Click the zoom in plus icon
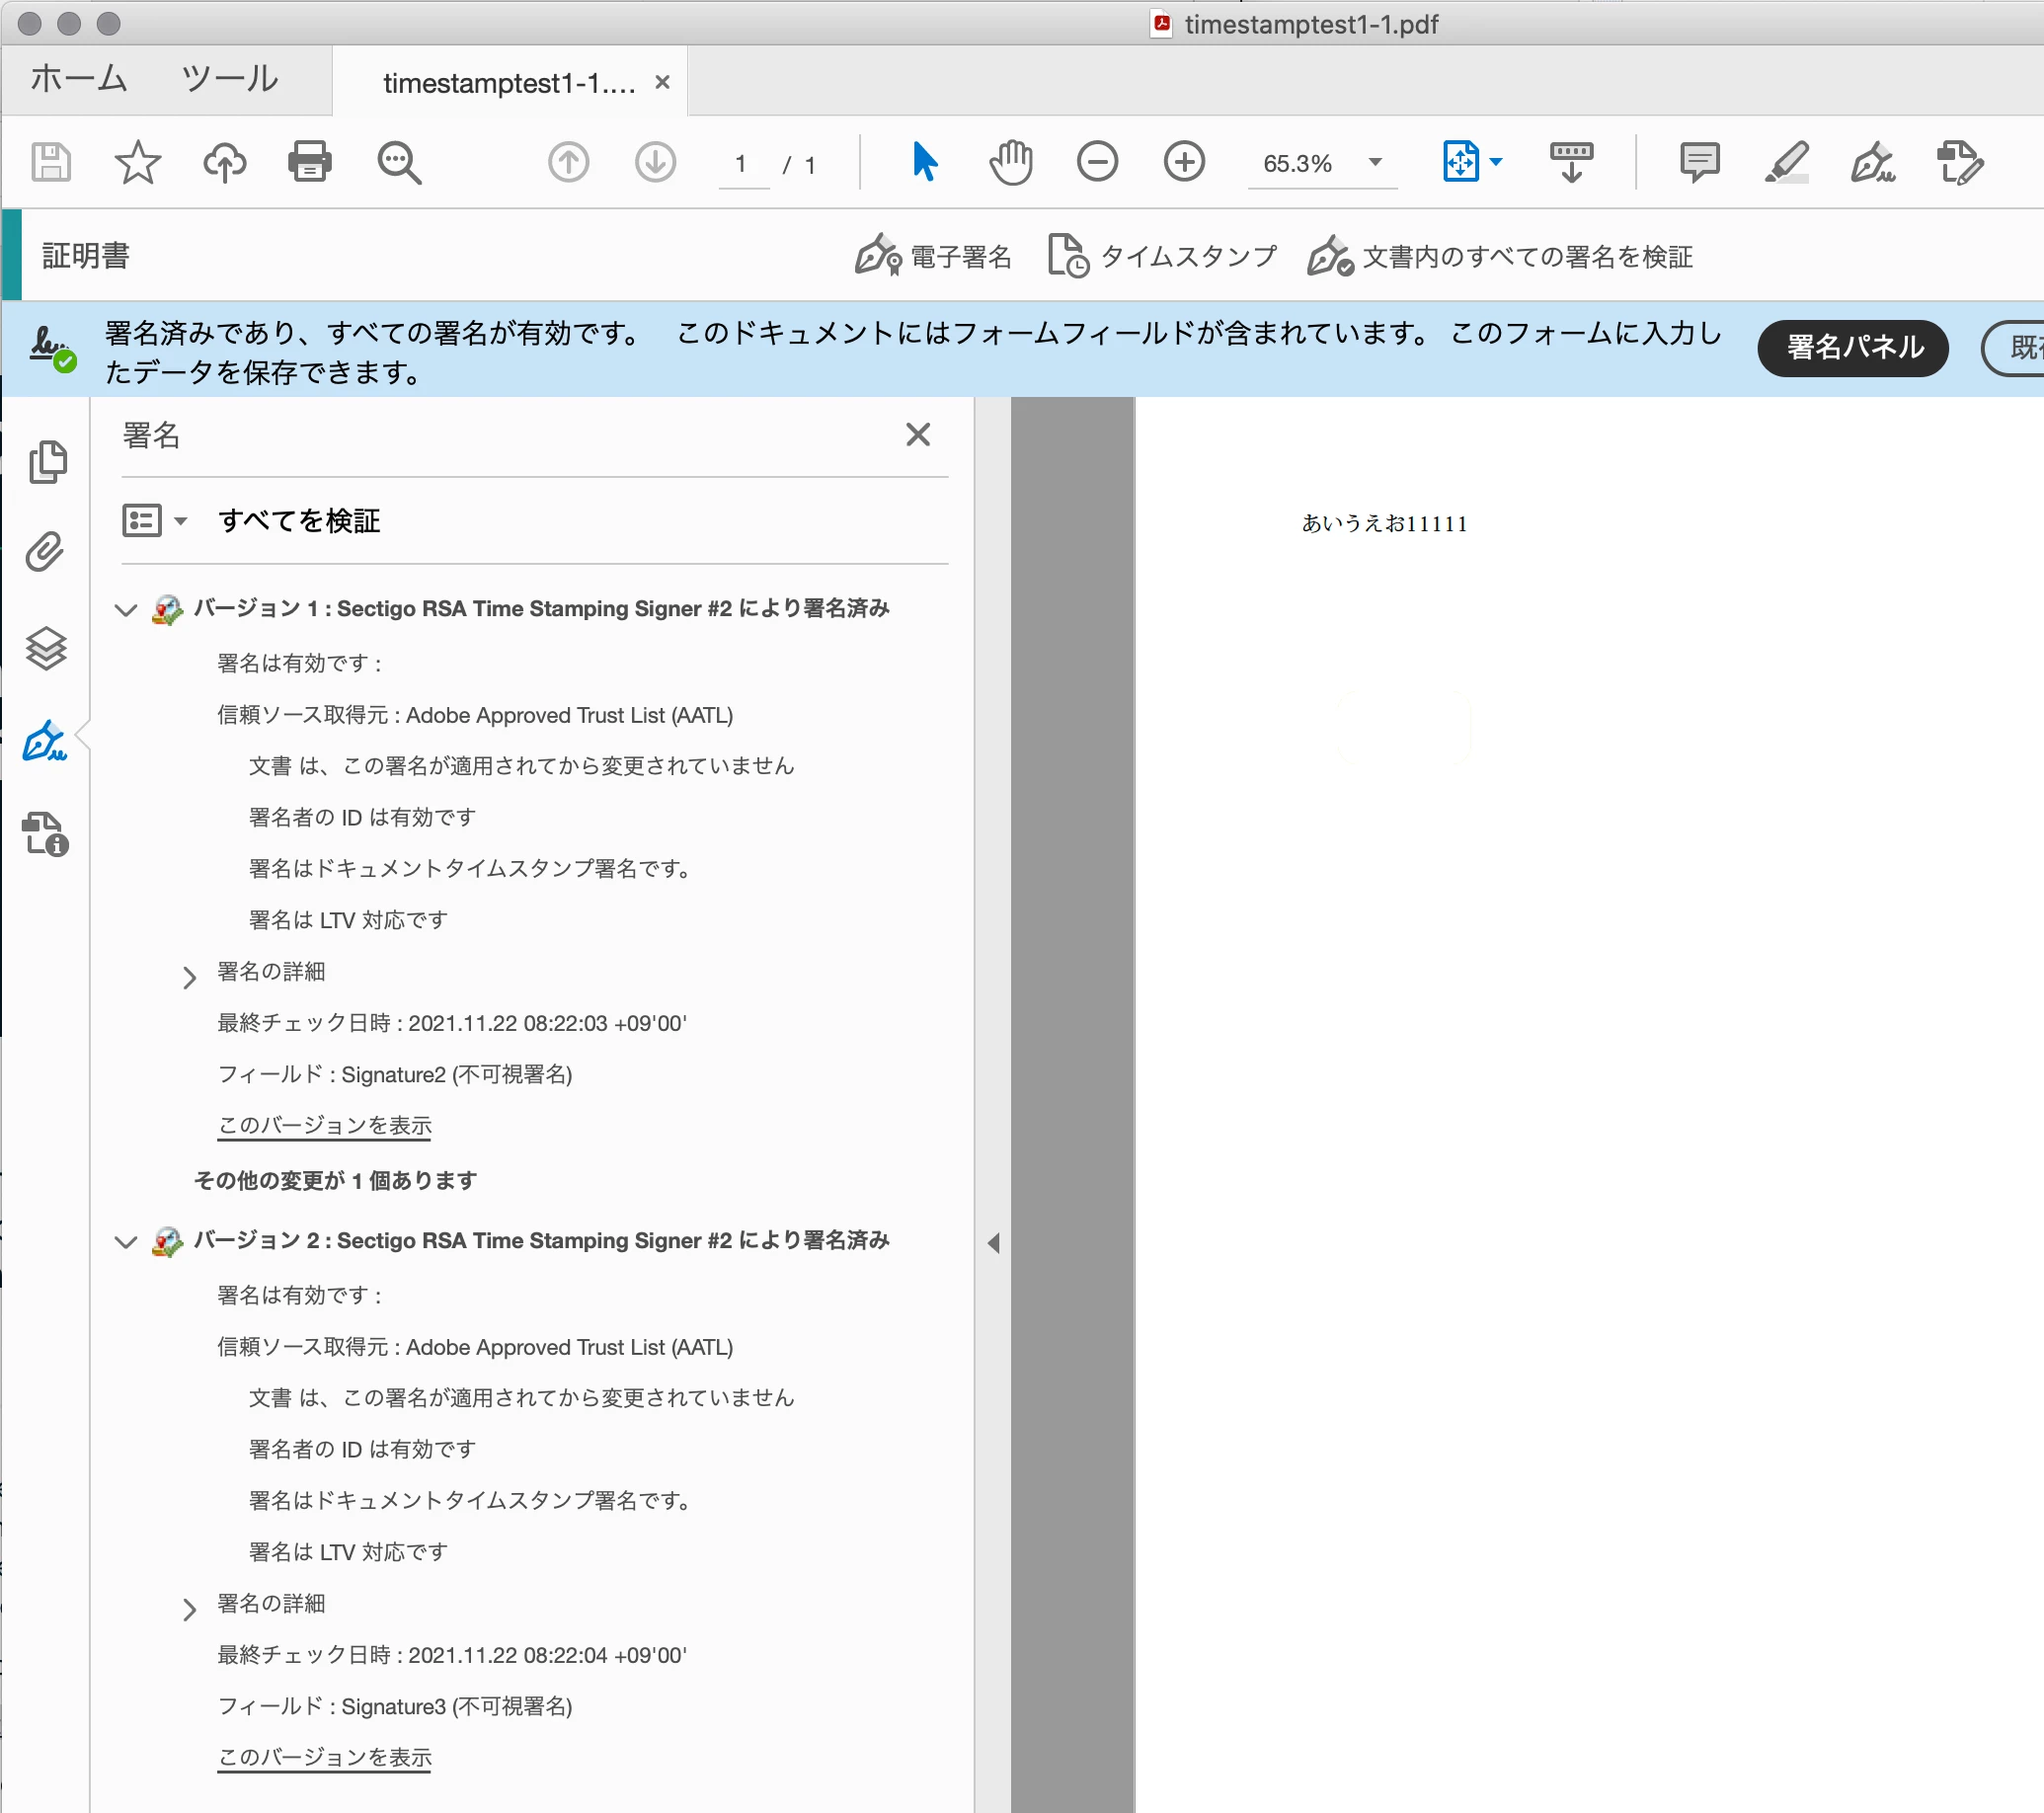2044x1813 pixels. coord(1184,162)
